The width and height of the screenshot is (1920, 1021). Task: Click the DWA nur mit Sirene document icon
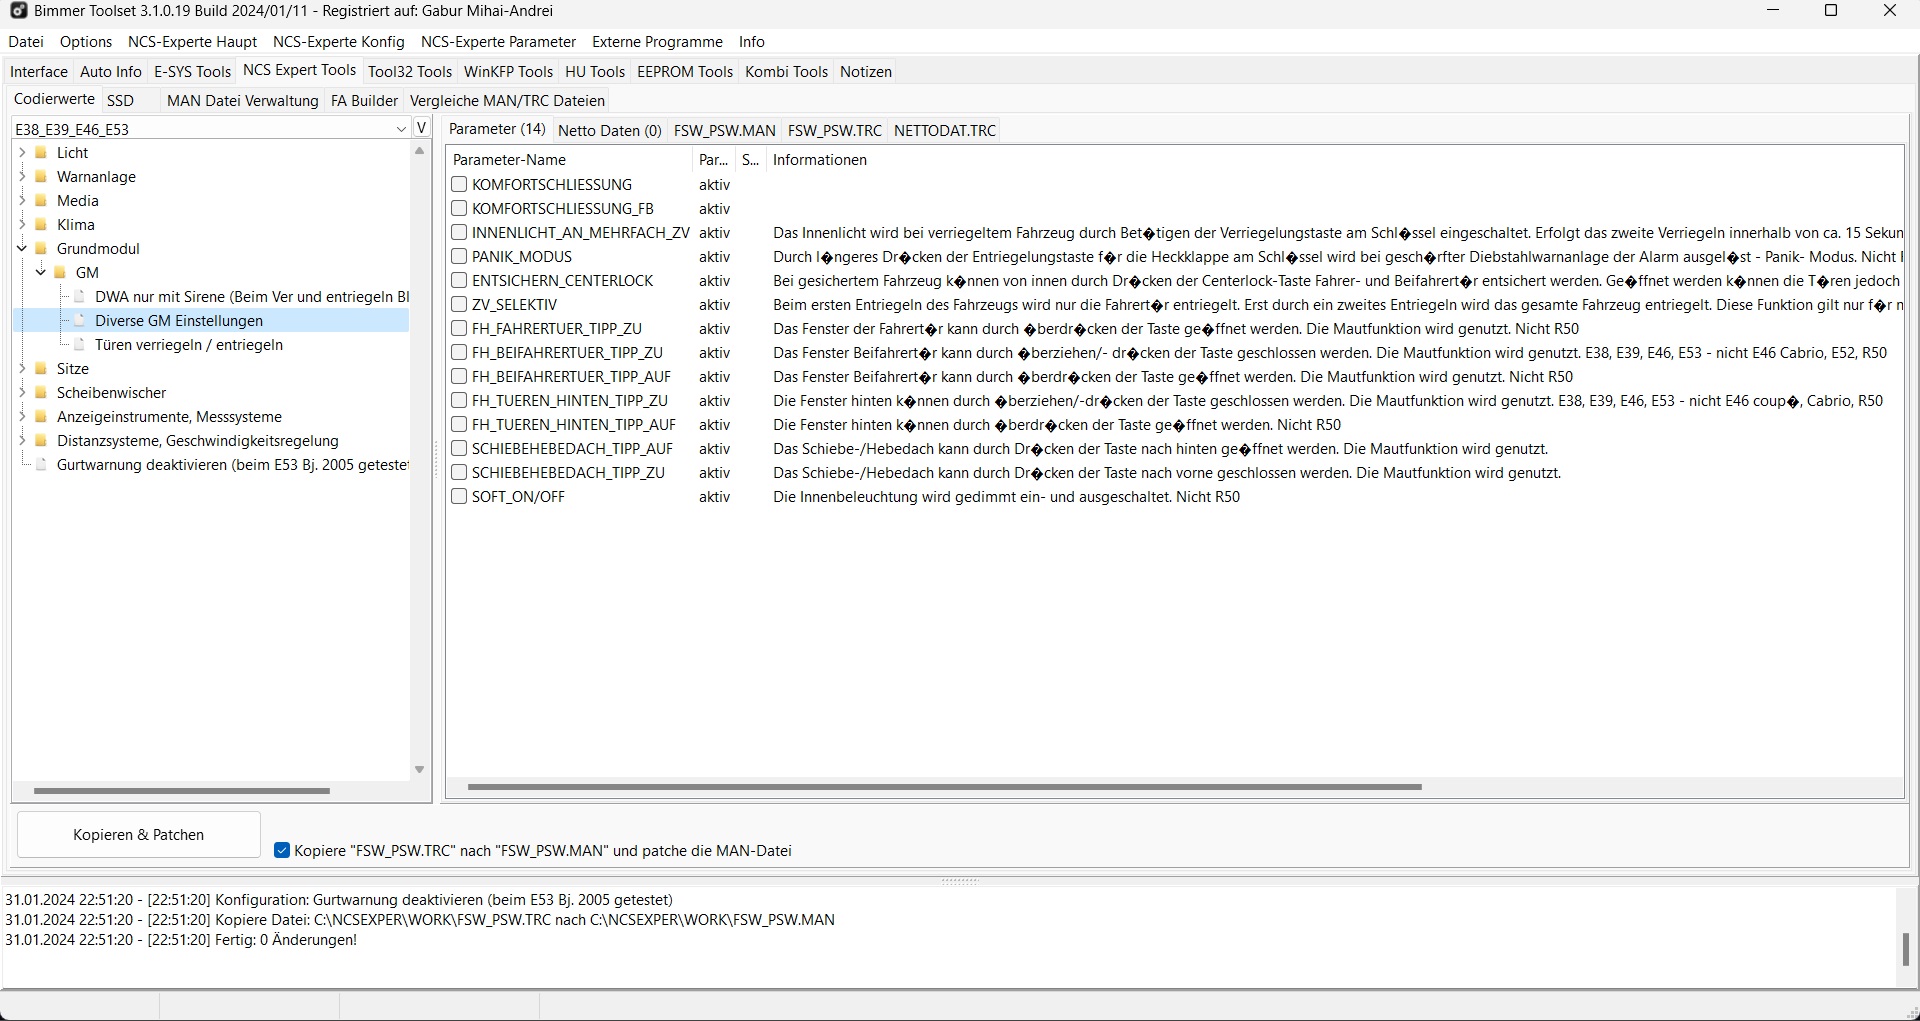pos(79,297)
